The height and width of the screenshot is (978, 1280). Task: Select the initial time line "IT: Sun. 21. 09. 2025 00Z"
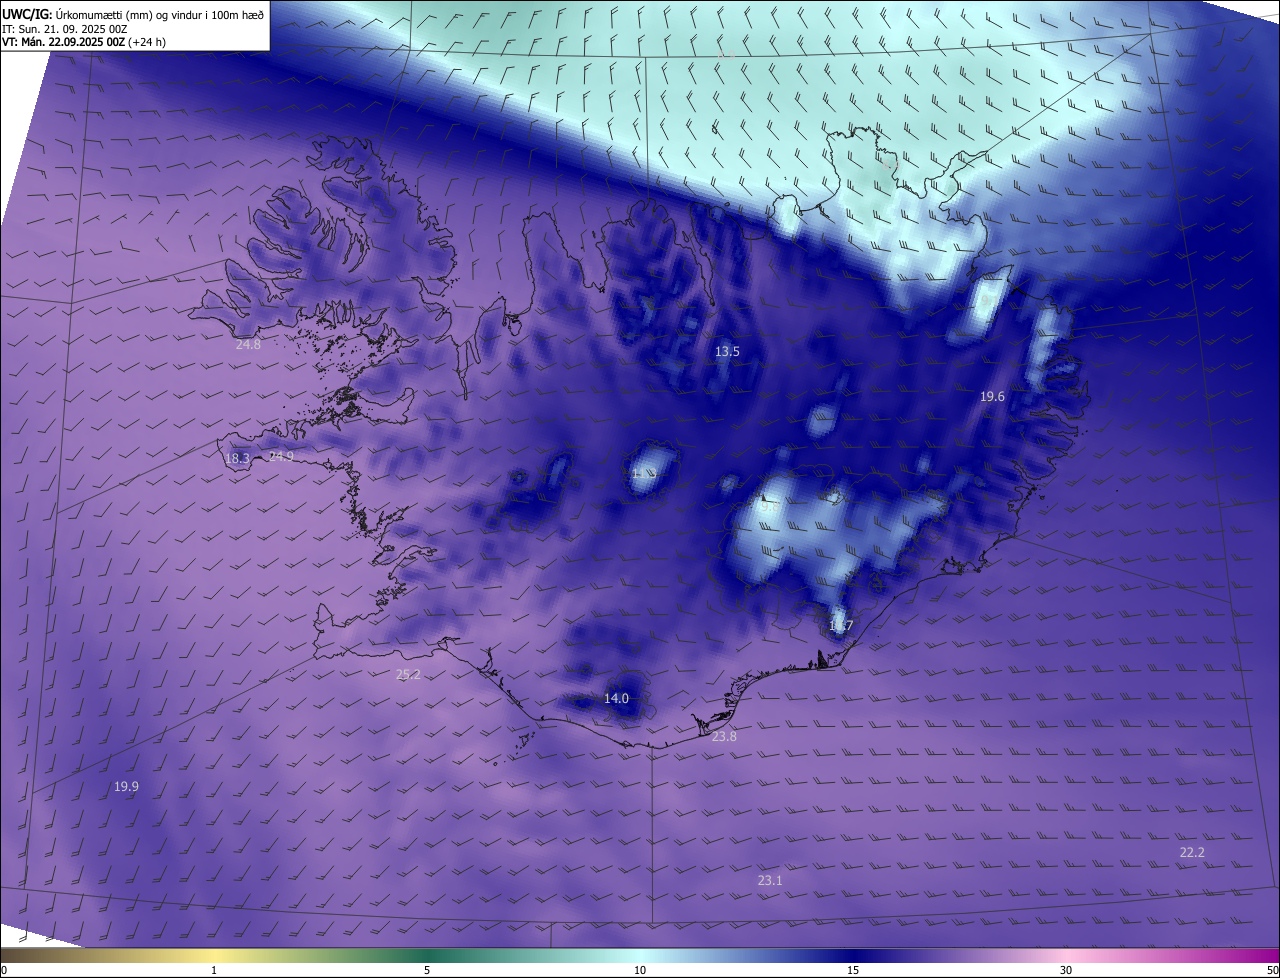click(64, 28)
